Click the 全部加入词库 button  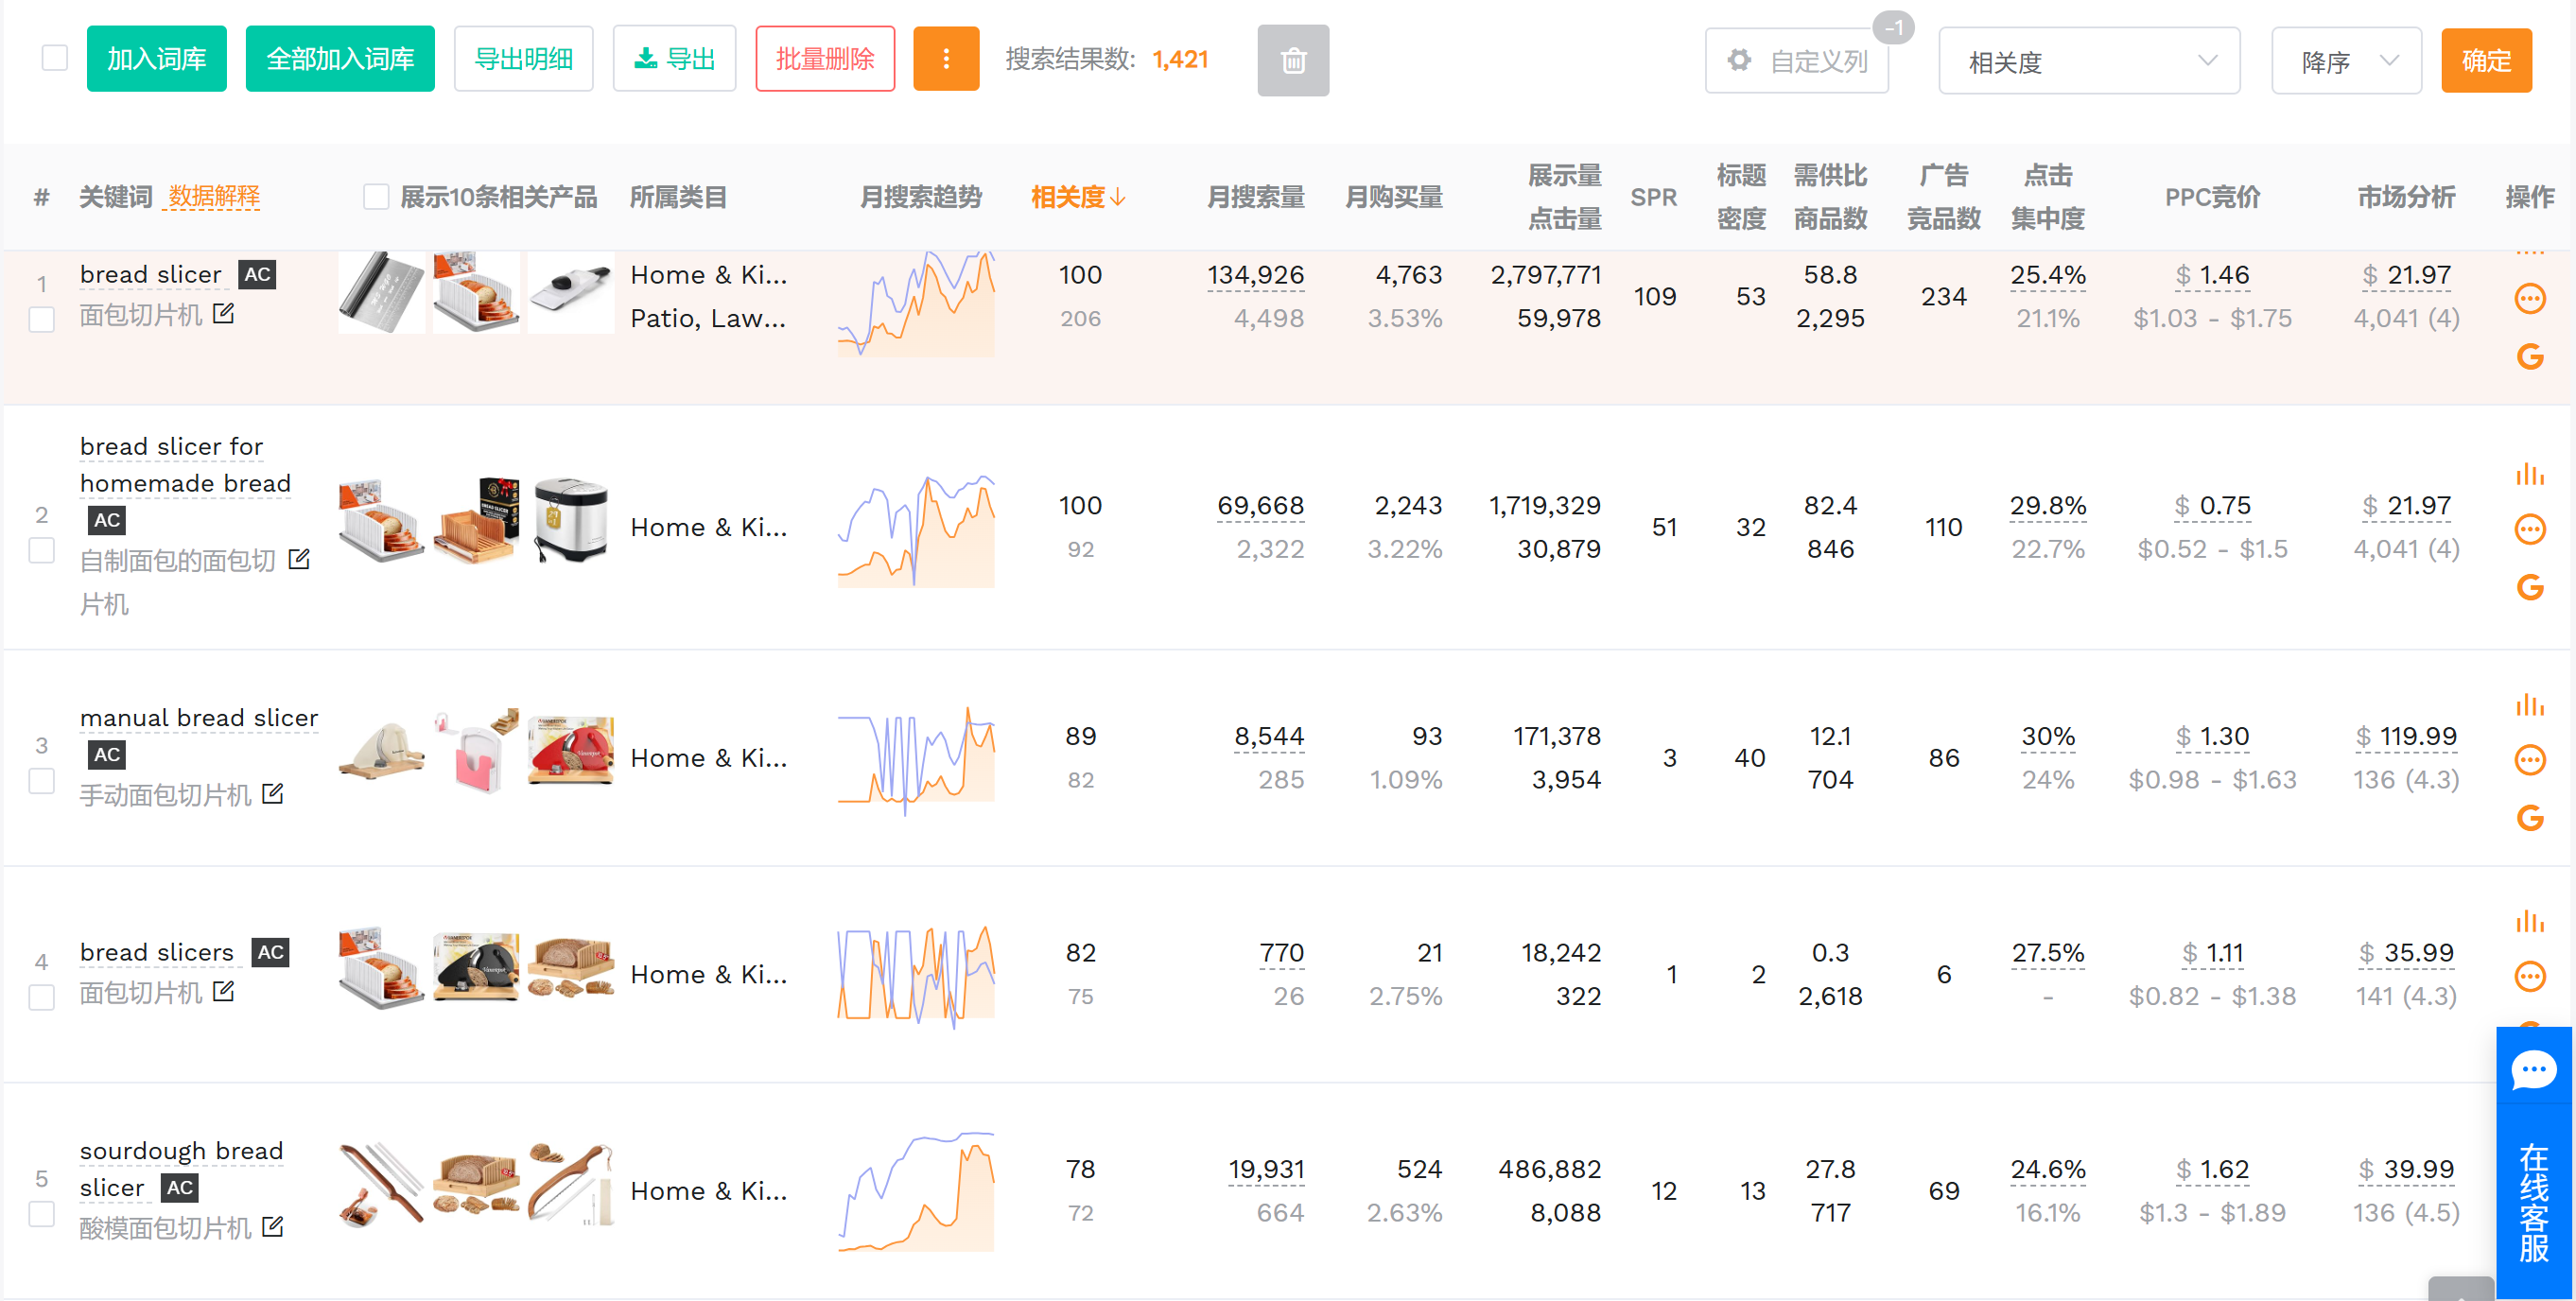[340, 59]
